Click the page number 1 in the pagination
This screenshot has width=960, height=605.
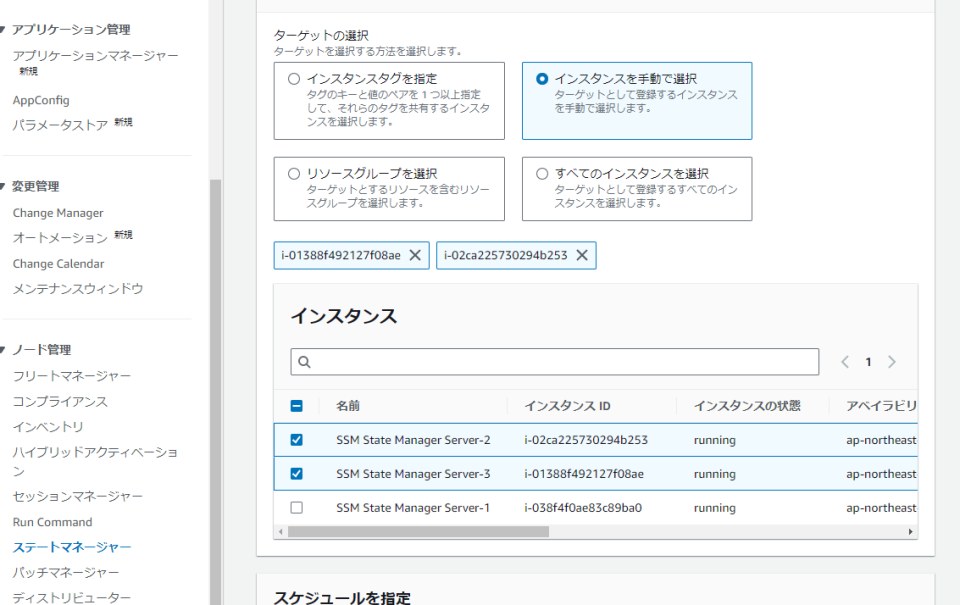(x=868, y=361)
